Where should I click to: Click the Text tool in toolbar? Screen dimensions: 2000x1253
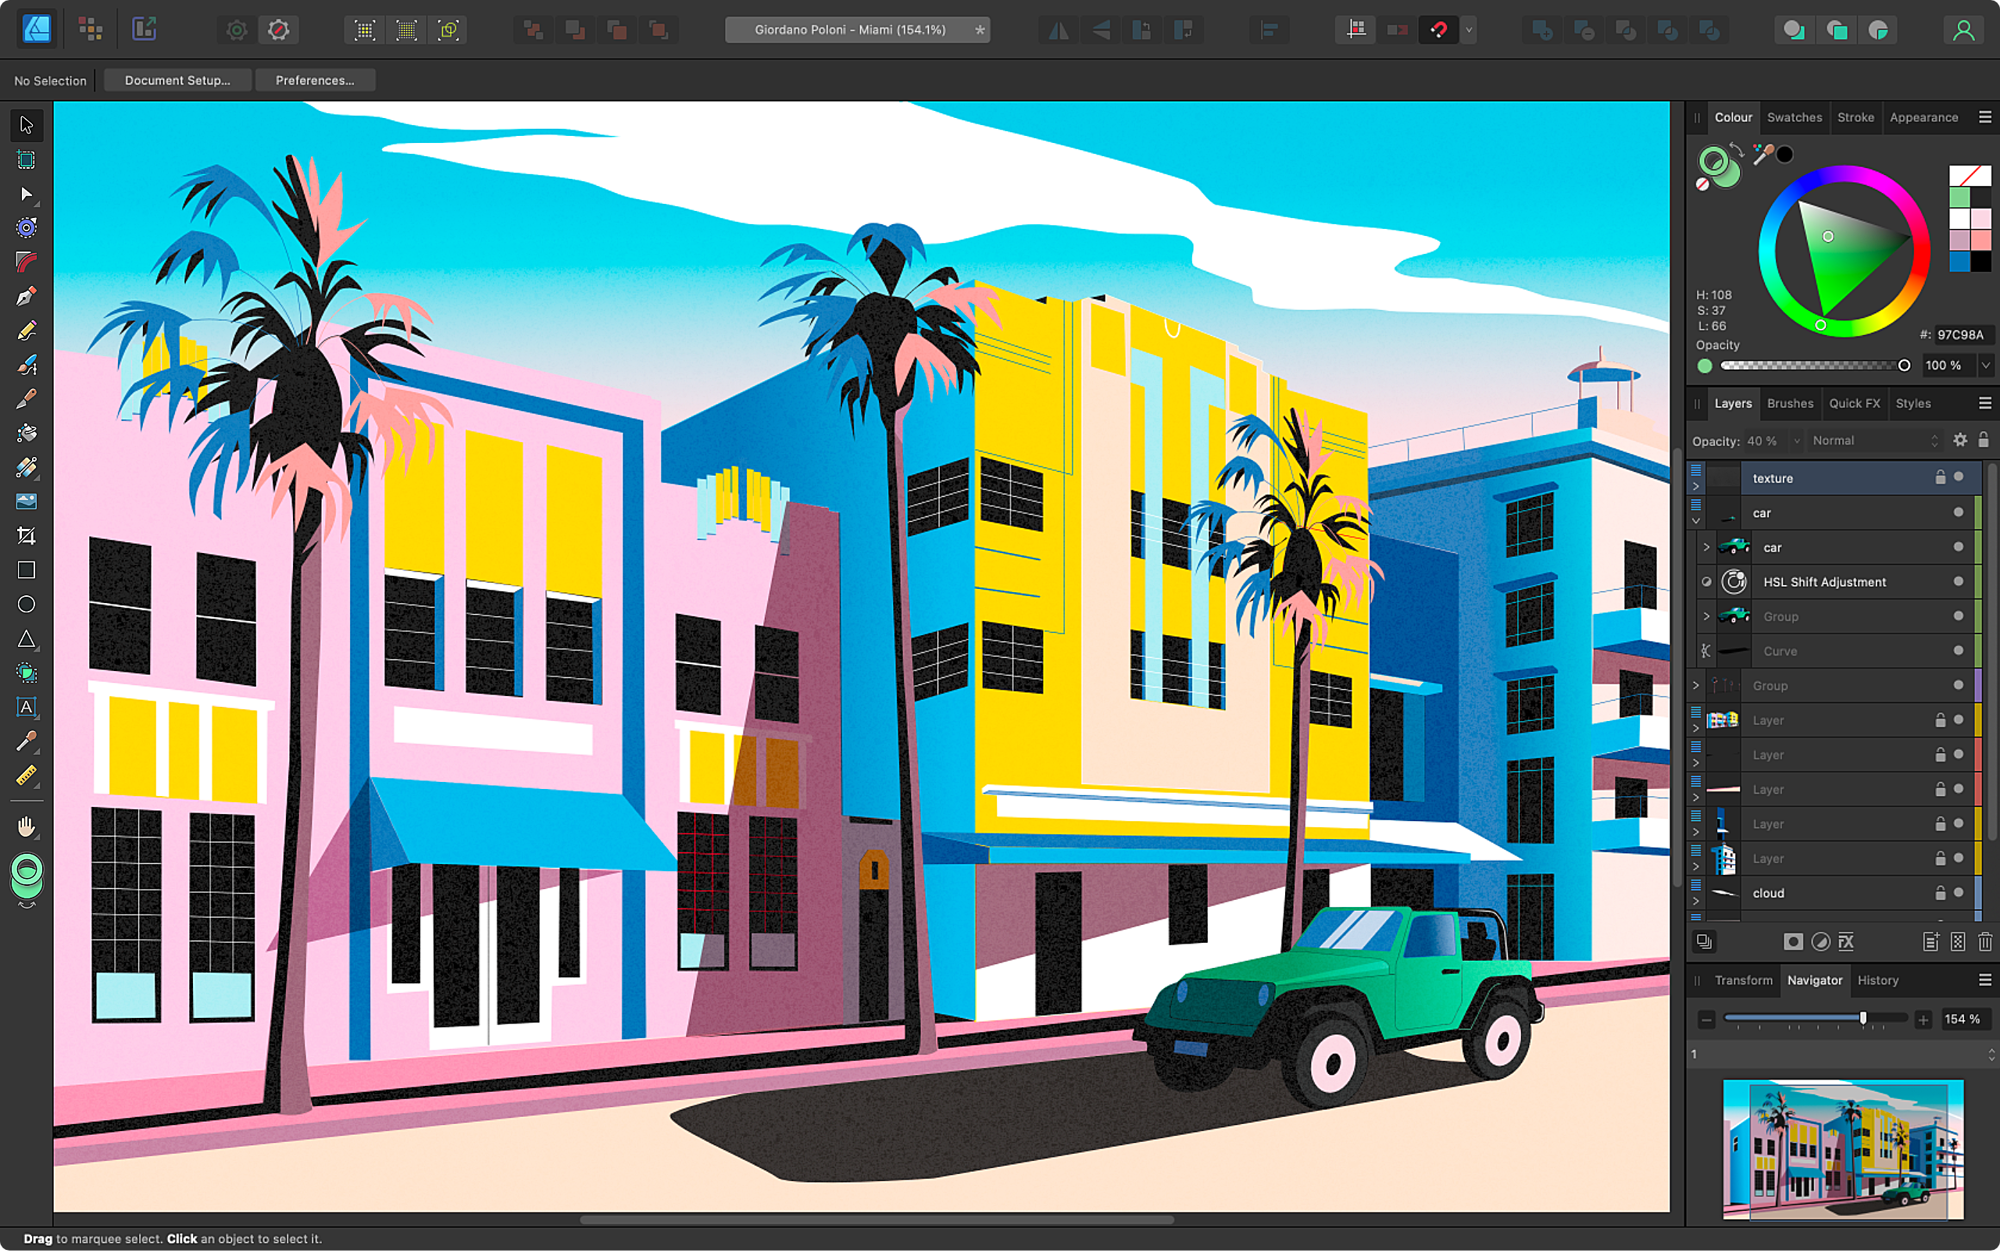(25, 707)
